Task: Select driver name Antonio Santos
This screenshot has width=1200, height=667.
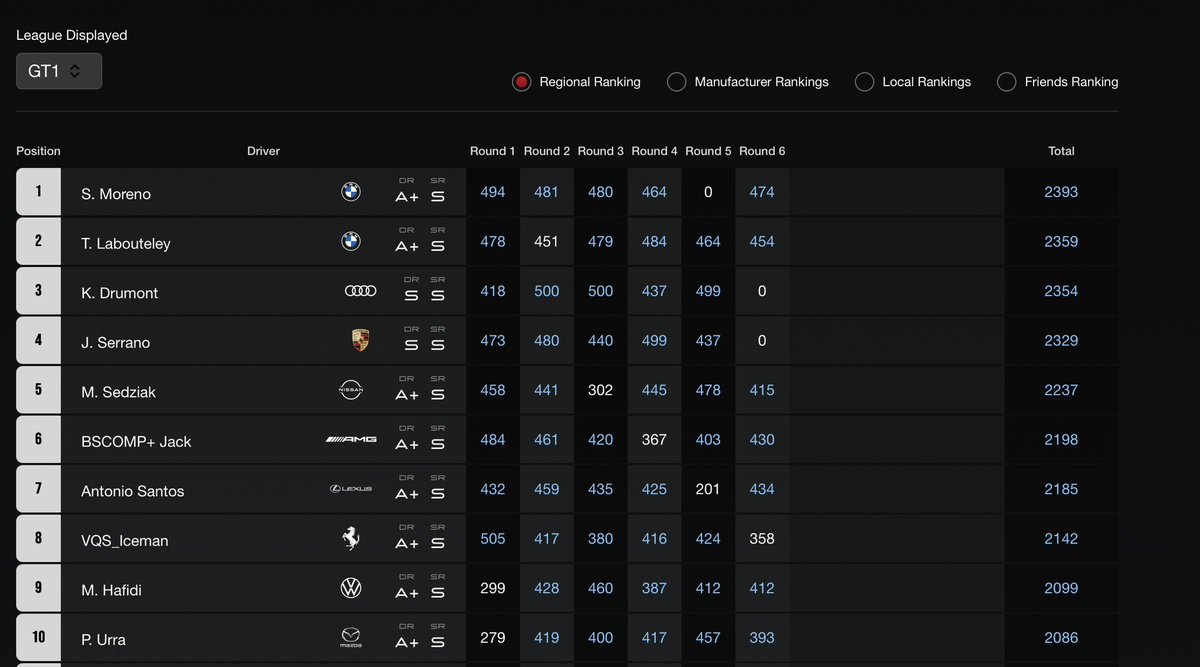Action: pyautogui.click(x=133, y=491)
